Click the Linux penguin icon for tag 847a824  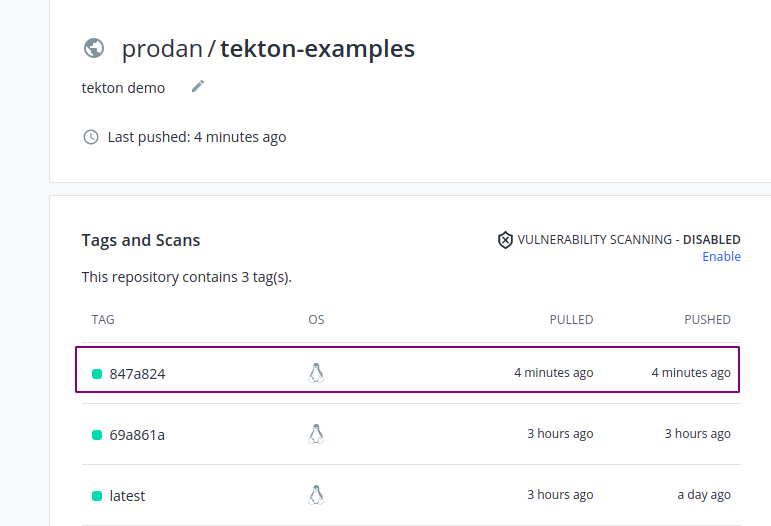click(316, 373)
